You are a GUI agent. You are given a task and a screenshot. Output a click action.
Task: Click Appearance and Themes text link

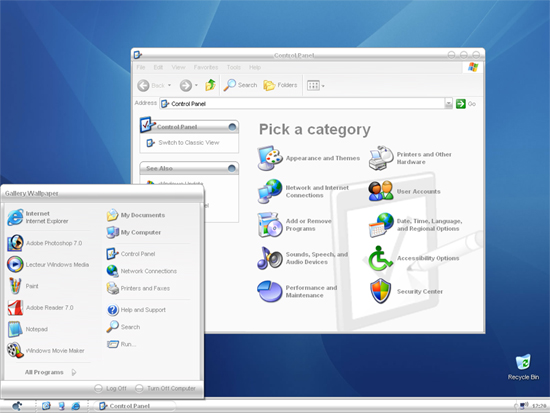pos(323,158)
